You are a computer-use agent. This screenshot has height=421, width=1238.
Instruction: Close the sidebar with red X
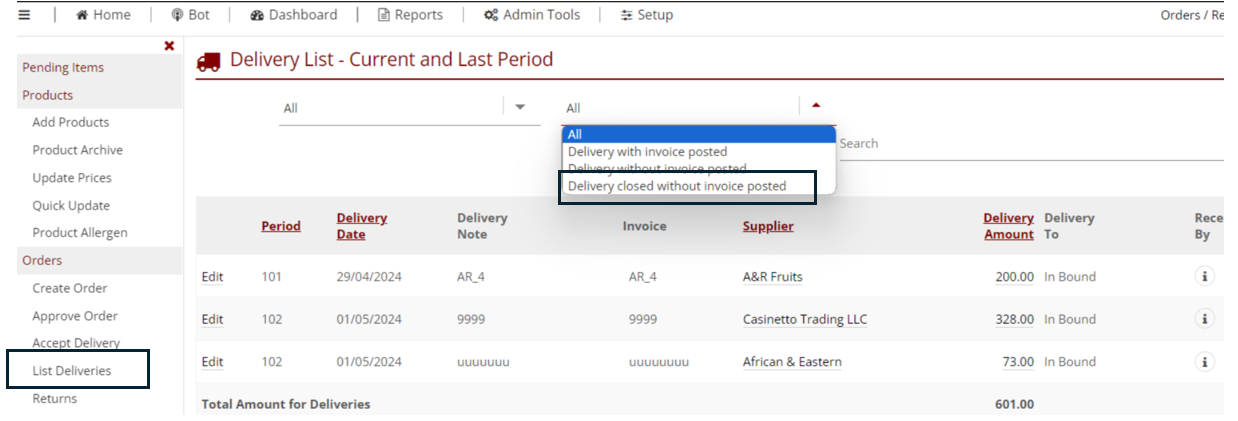[169, 46]
